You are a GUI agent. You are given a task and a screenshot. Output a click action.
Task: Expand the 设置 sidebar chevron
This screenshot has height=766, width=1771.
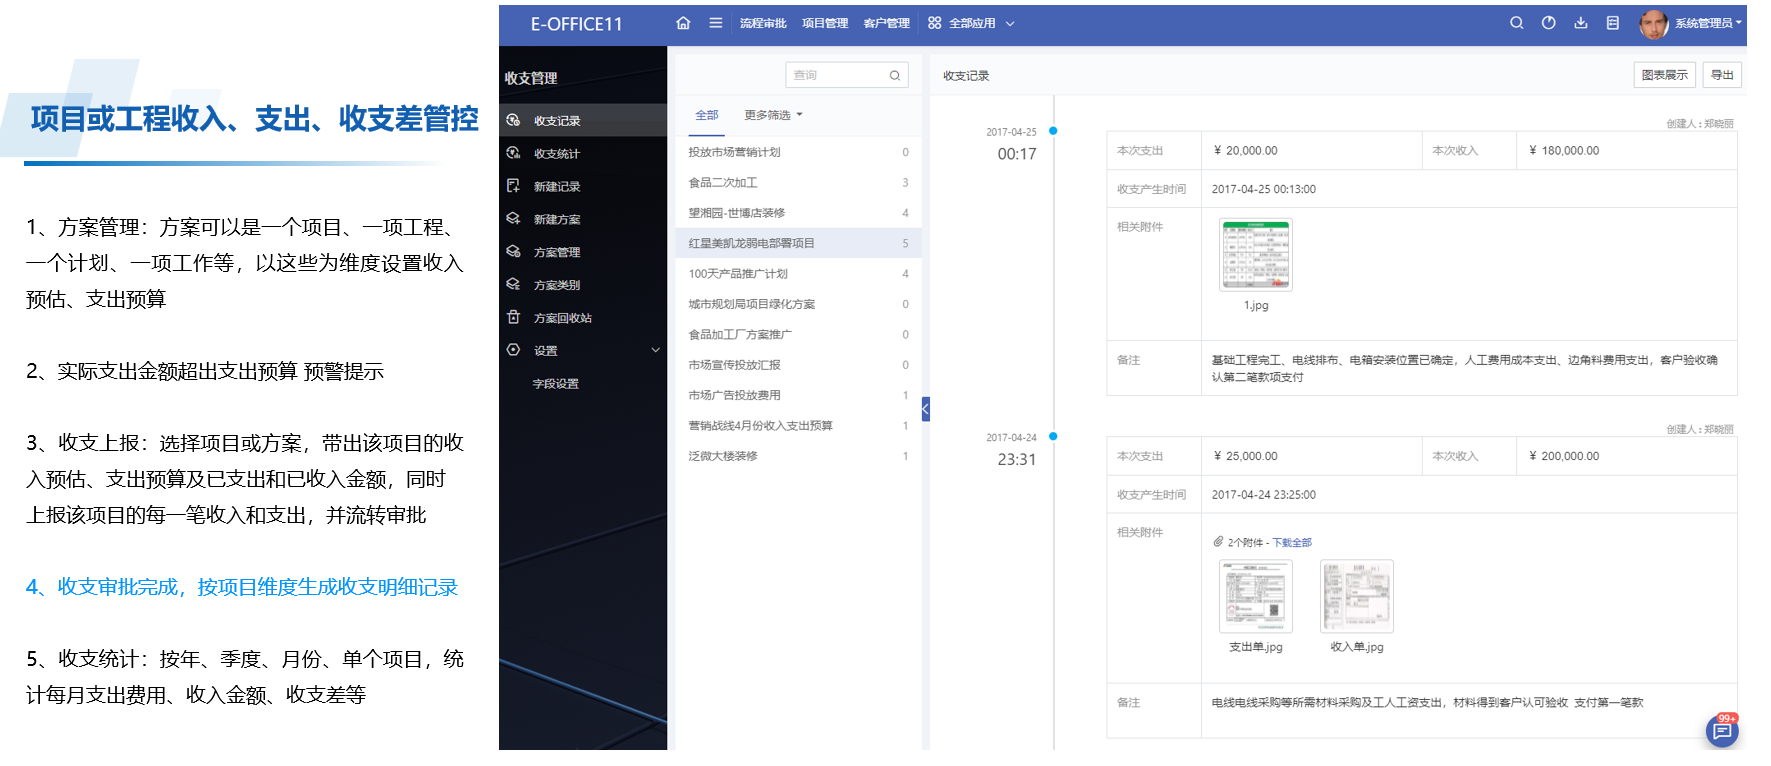click(x=656, y=350)
